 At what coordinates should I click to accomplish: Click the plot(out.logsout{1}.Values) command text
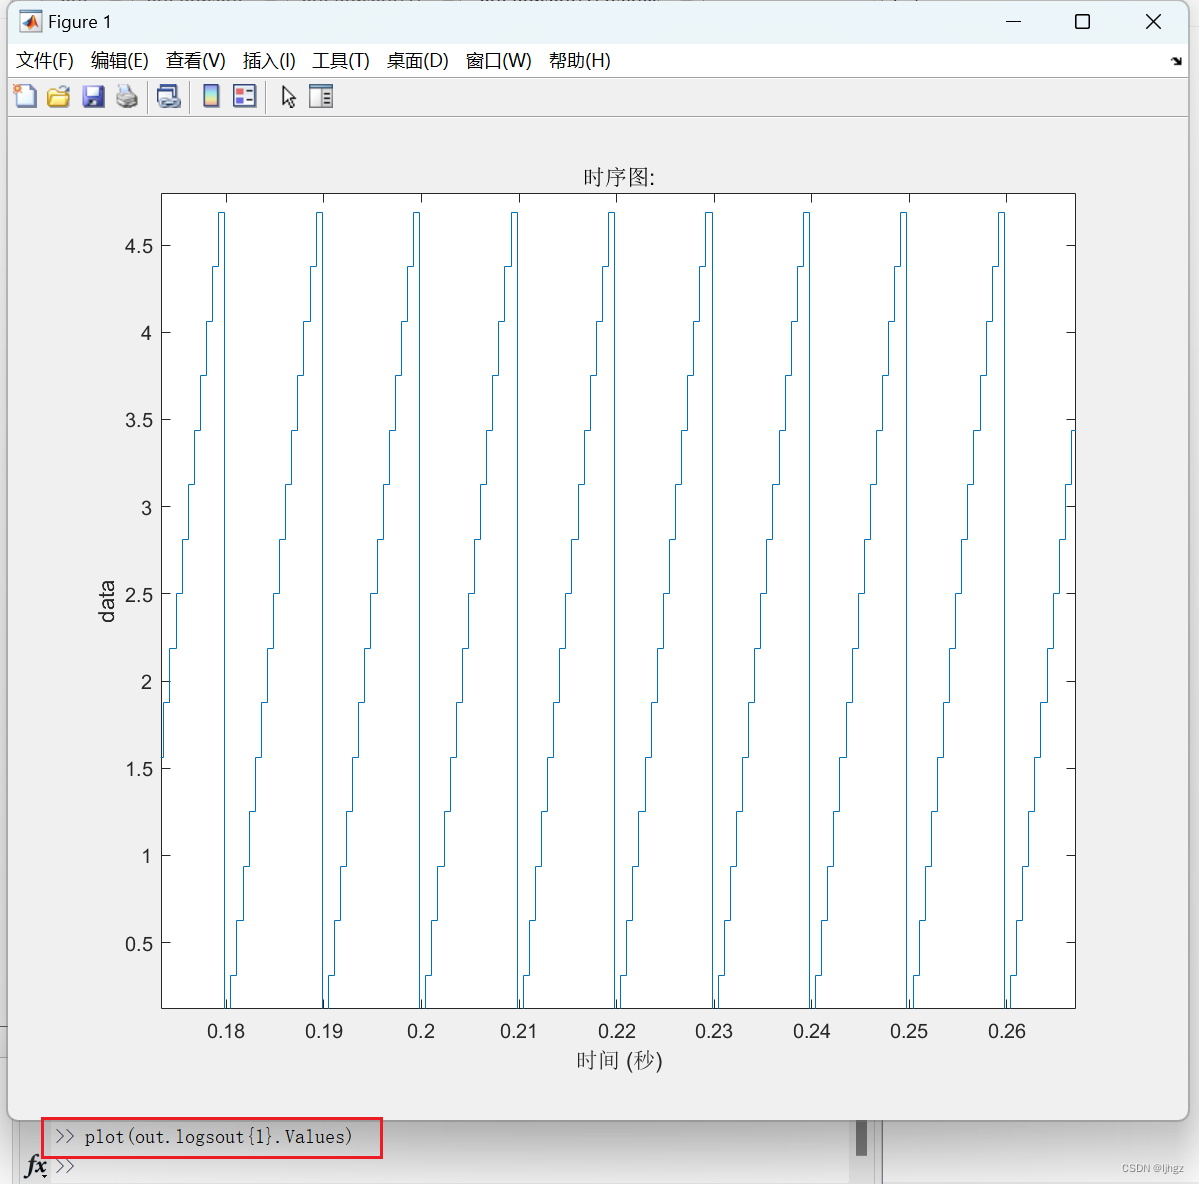[x=218, y=1137]
